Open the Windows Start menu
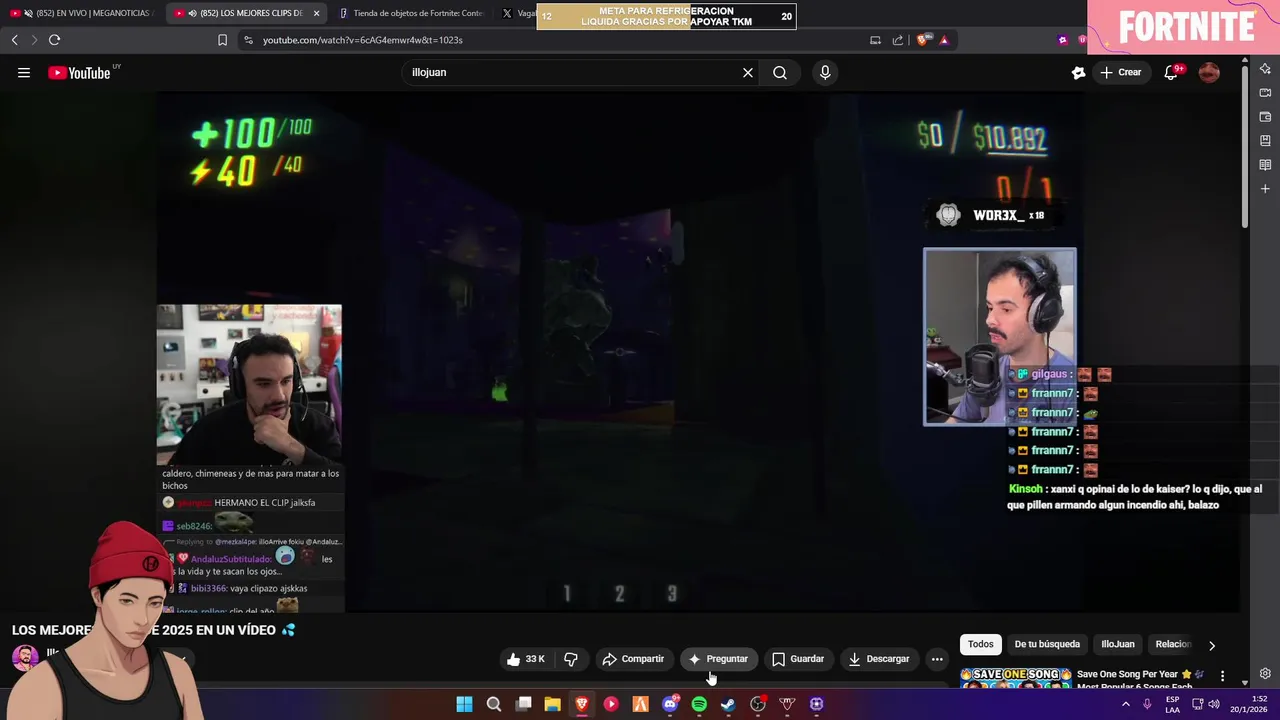This screenshot has width=1280, height=720. pos(464,704)
